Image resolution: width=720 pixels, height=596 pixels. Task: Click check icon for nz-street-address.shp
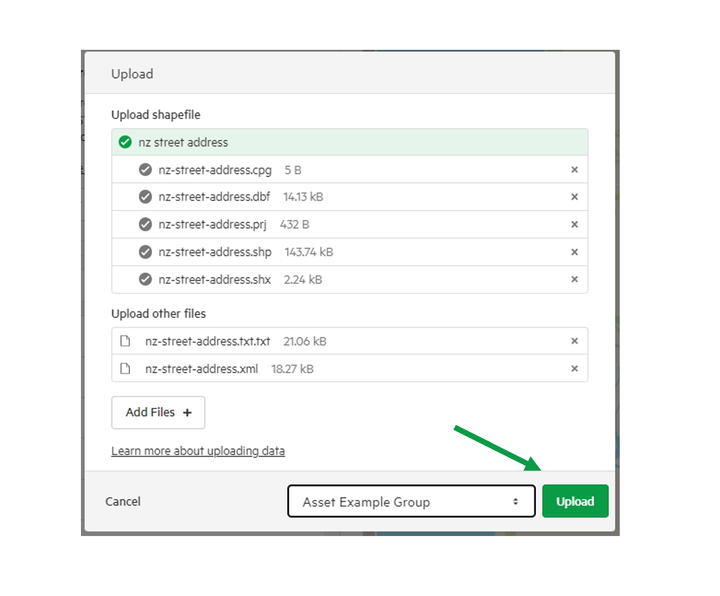(x=145, y=252)
